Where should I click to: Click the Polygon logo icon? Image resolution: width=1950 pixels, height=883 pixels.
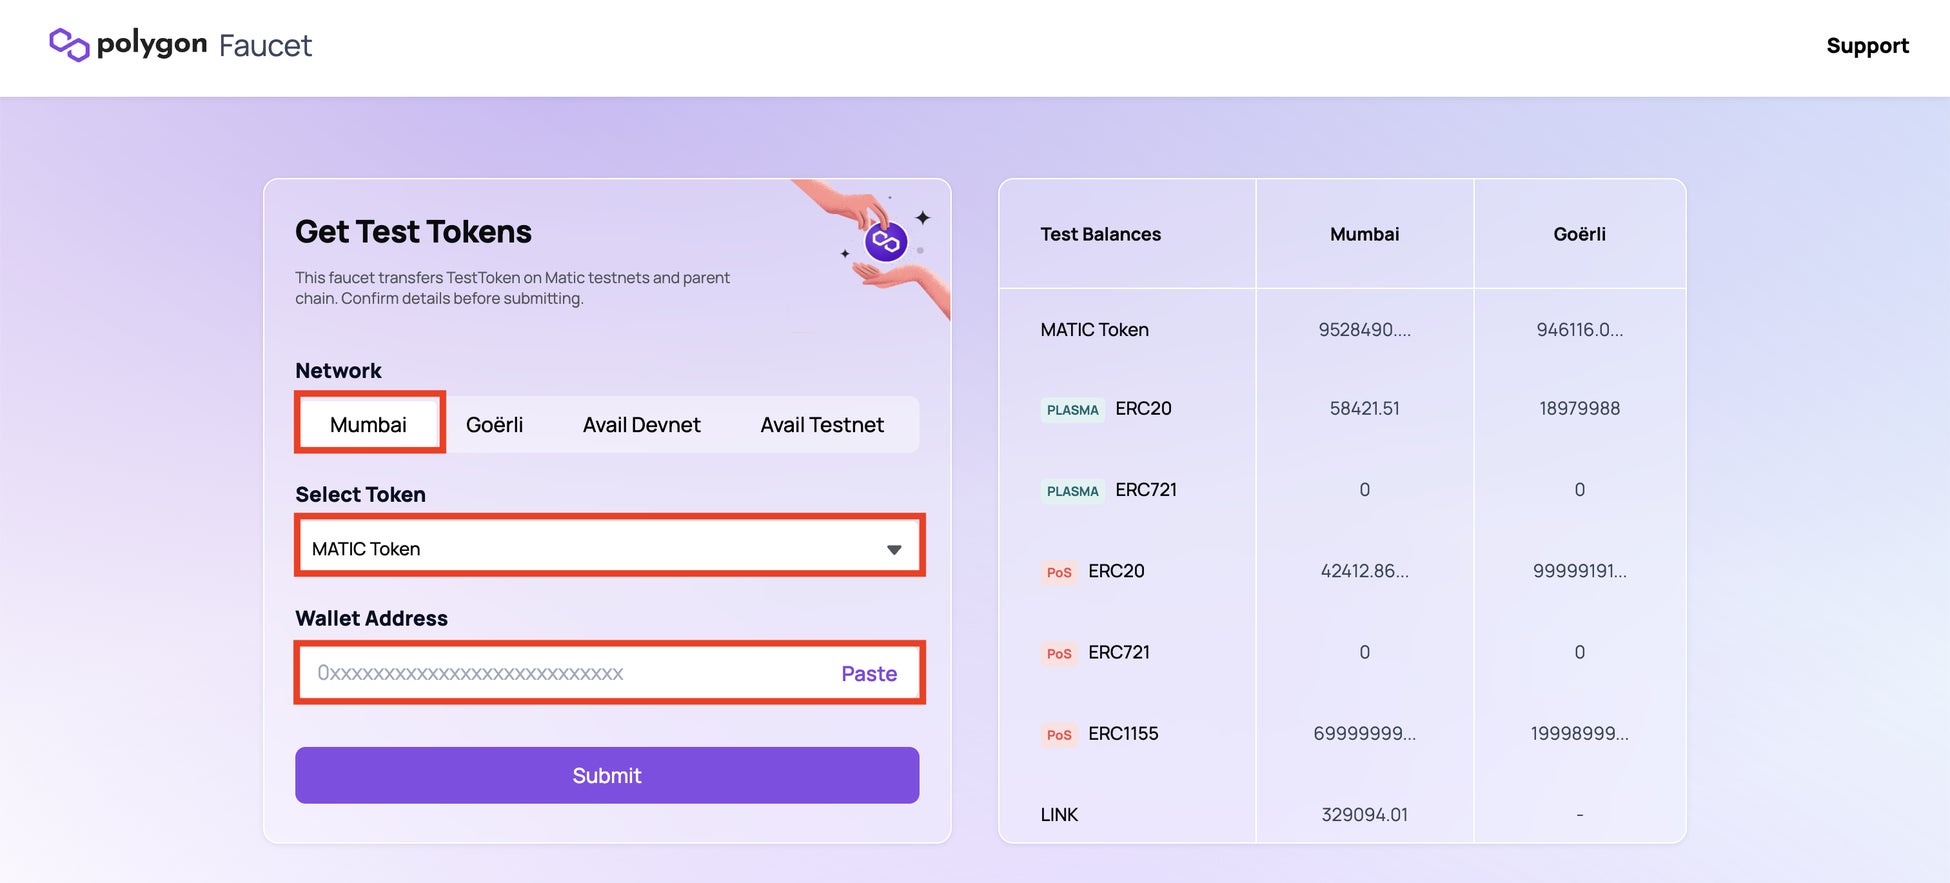[x=69, y=45]
